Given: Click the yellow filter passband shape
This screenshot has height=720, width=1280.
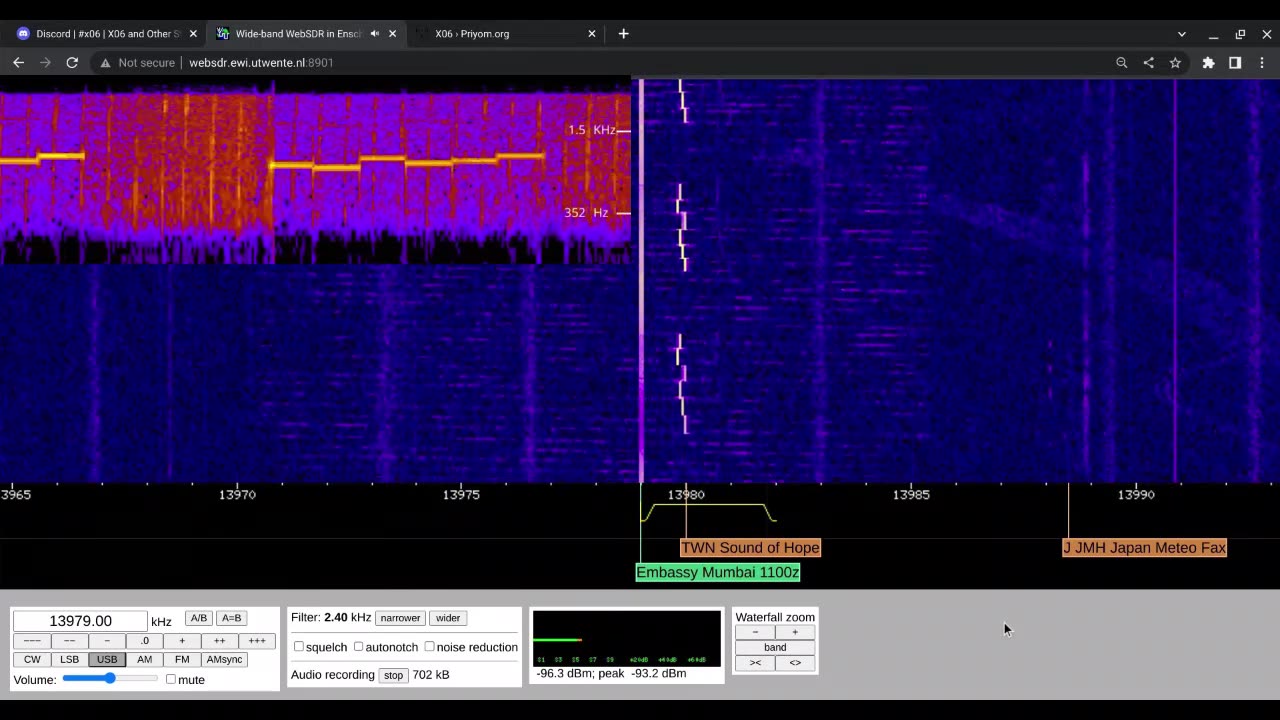Looking at the screenshot, I should tap(708, 512).
